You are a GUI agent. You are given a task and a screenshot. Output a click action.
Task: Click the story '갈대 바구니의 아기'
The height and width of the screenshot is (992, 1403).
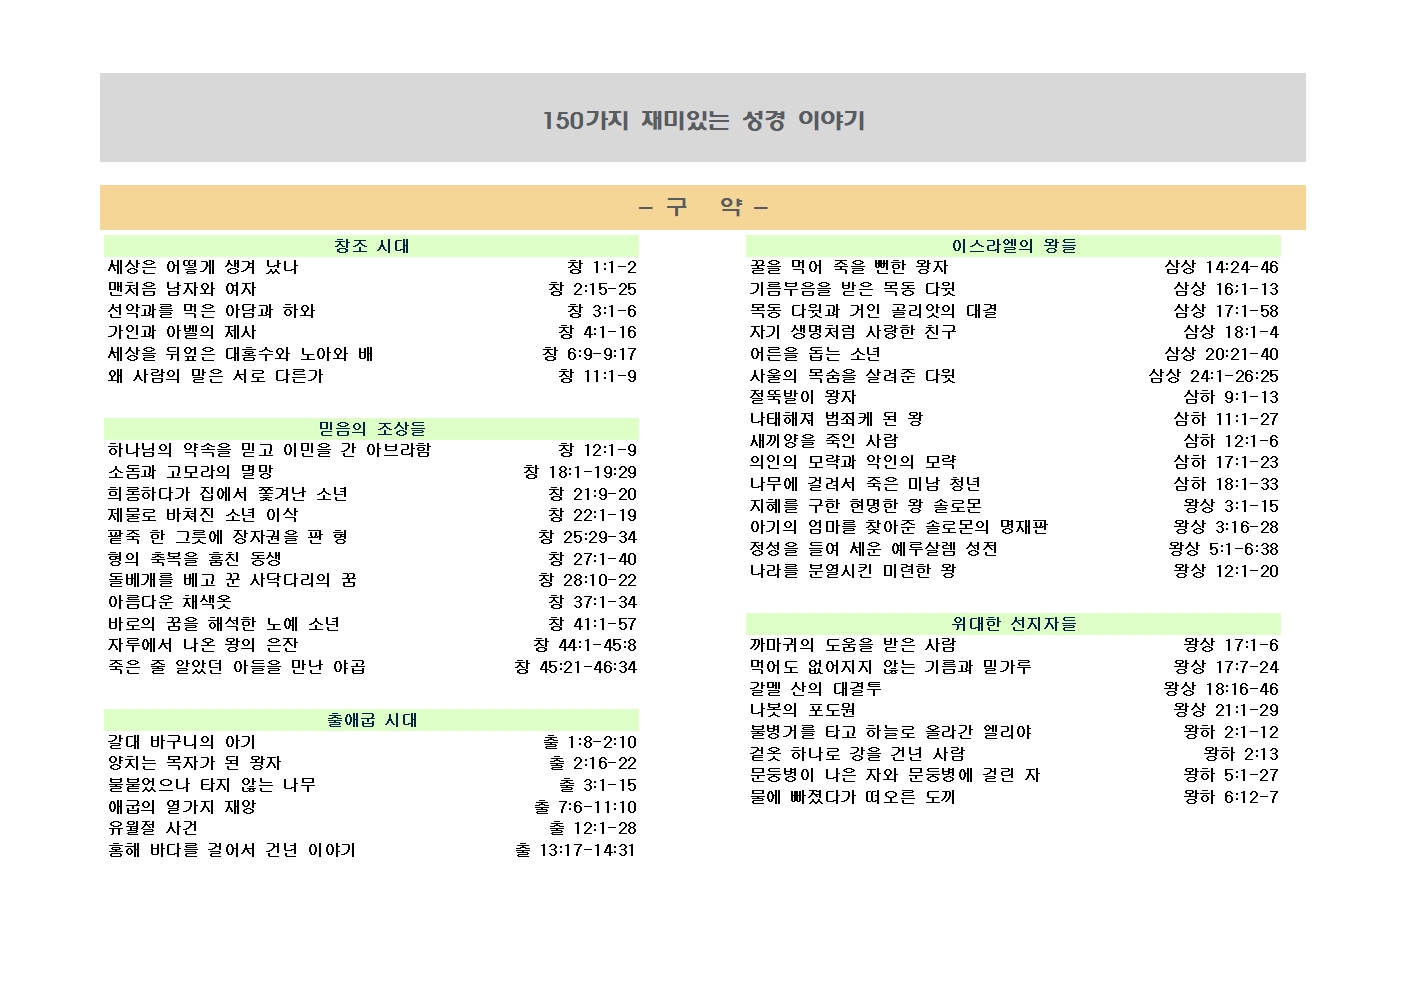click(182, 742)
